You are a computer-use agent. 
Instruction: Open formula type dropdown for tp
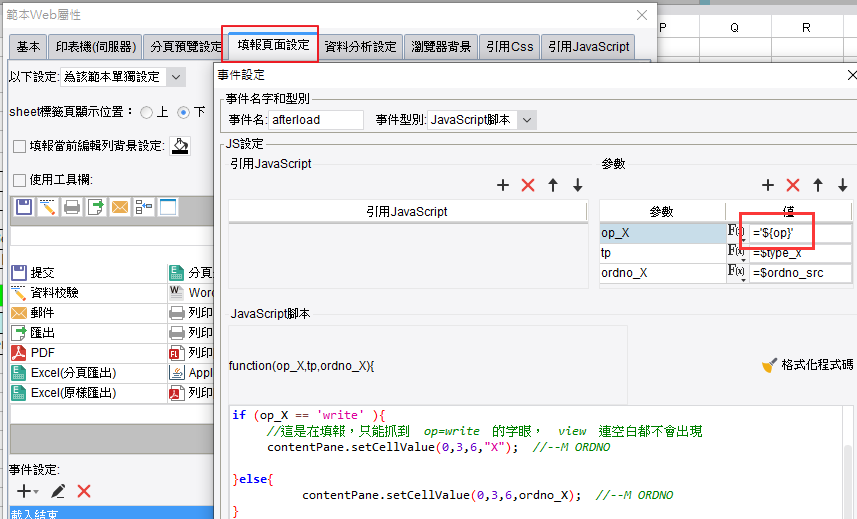tap(737, 253)
